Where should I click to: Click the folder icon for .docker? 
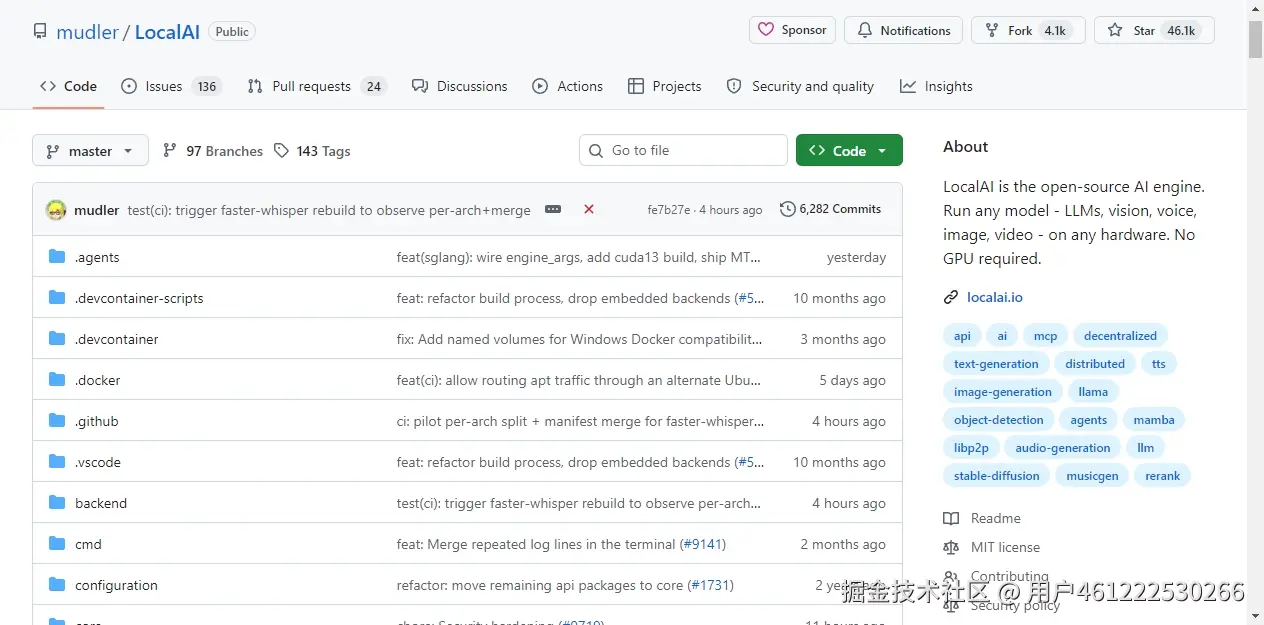(x=57, y=380)
